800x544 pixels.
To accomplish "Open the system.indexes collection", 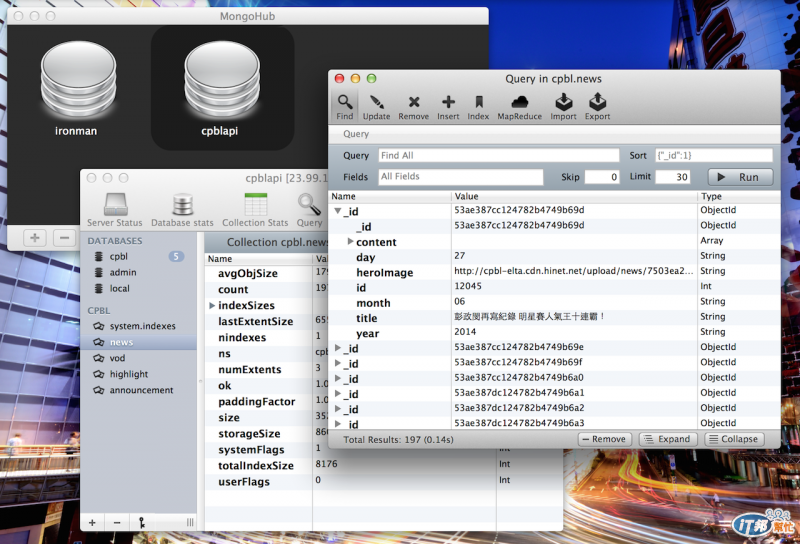I will tap(138, 326).
